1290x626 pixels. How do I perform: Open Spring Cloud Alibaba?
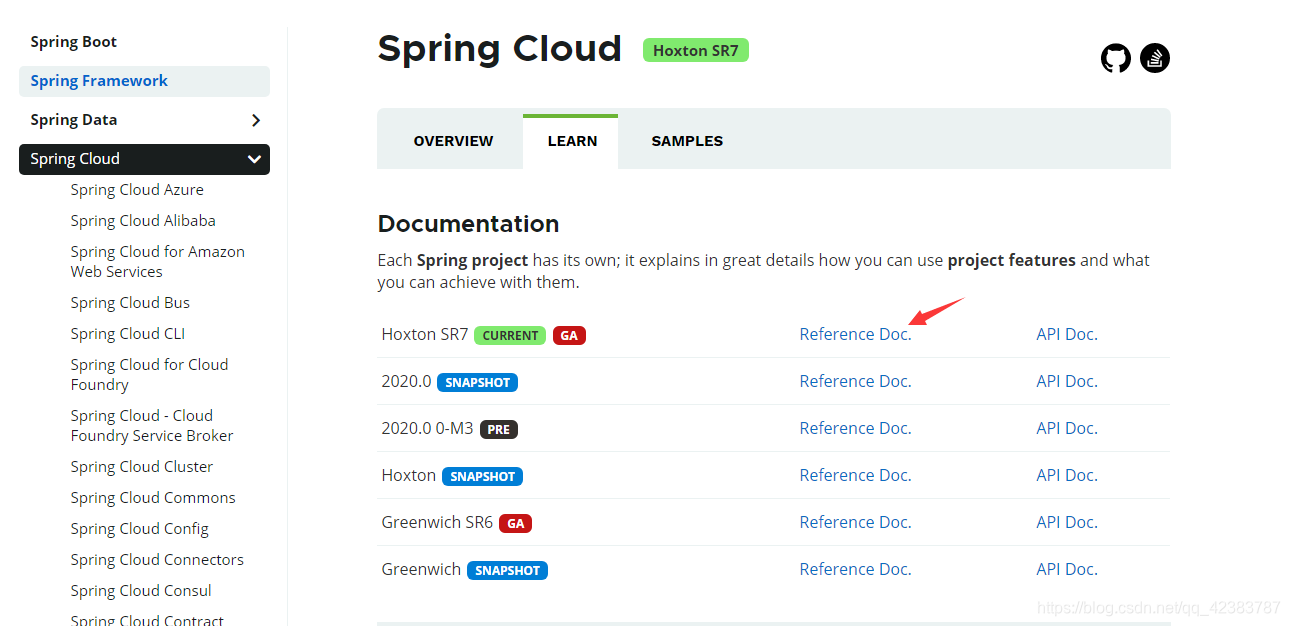[x=143, y=221]
